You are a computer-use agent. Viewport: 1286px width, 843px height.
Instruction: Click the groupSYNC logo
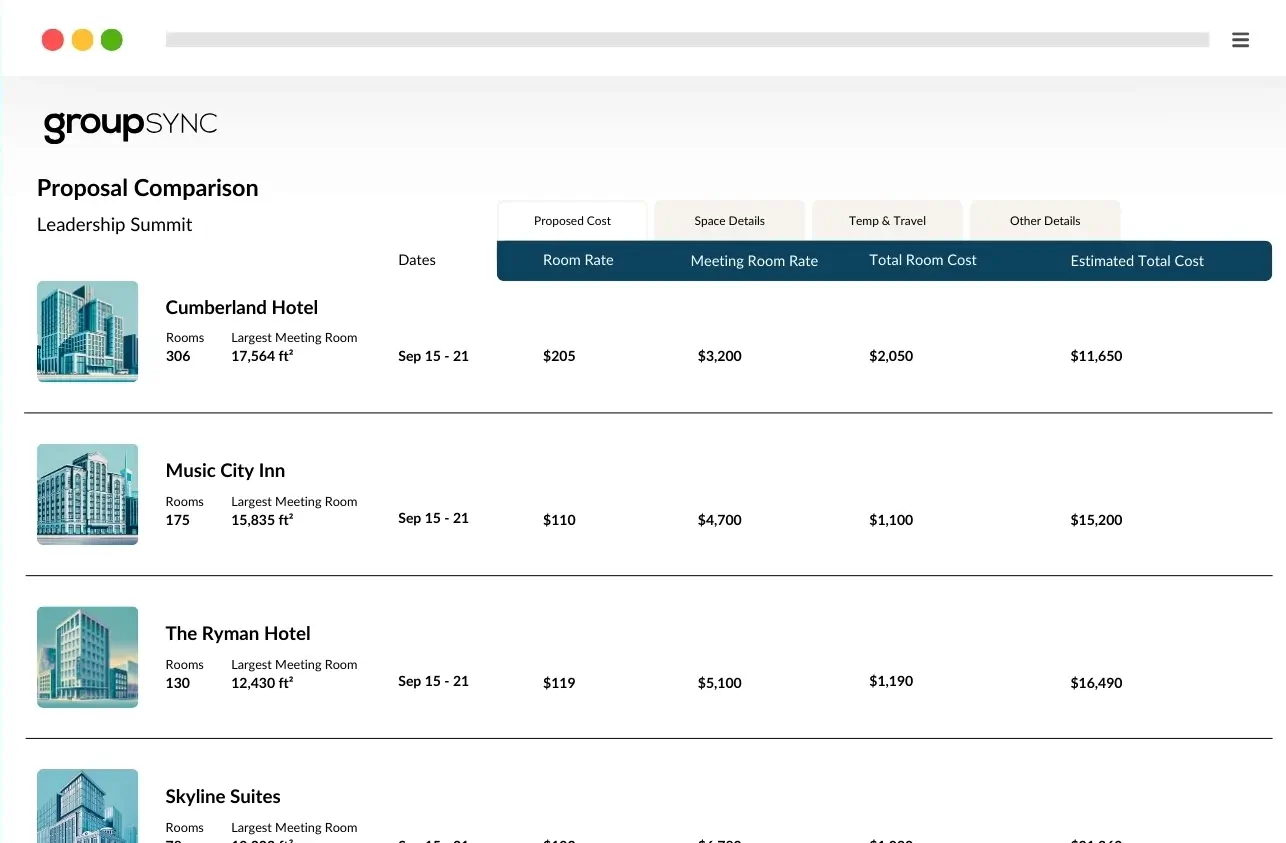tap(130, 126)
